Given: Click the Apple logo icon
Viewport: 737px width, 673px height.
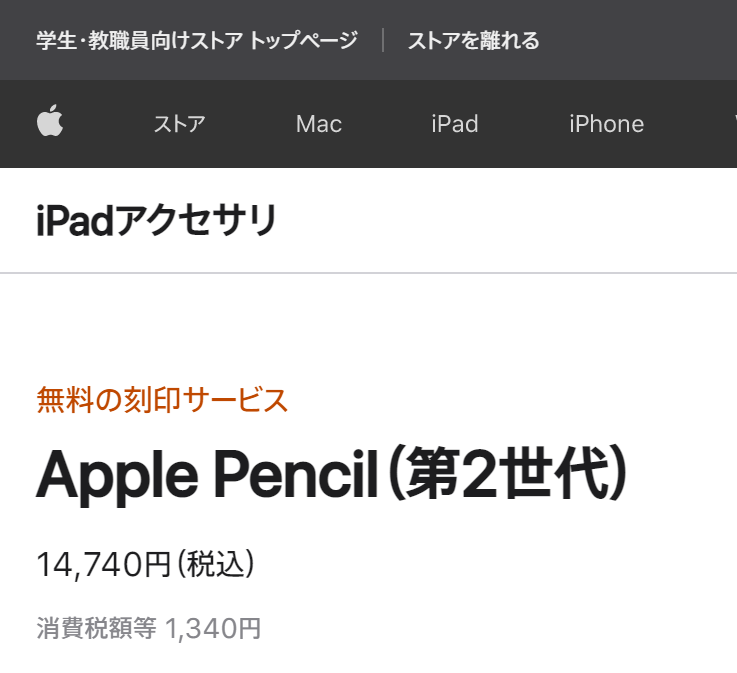Looking at the screenshot, I should pyautogui.click(x=50, y=123).
